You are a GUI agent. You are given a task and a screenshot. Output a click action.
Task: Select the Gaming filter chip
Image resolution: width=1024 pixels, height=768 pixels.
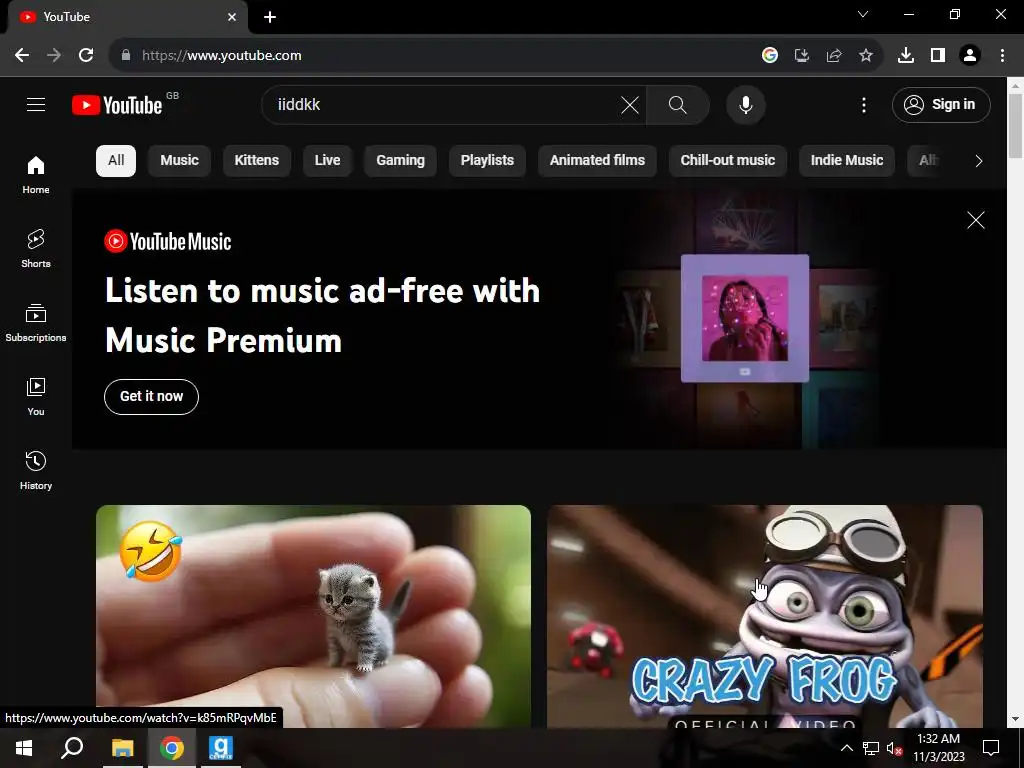400,161
